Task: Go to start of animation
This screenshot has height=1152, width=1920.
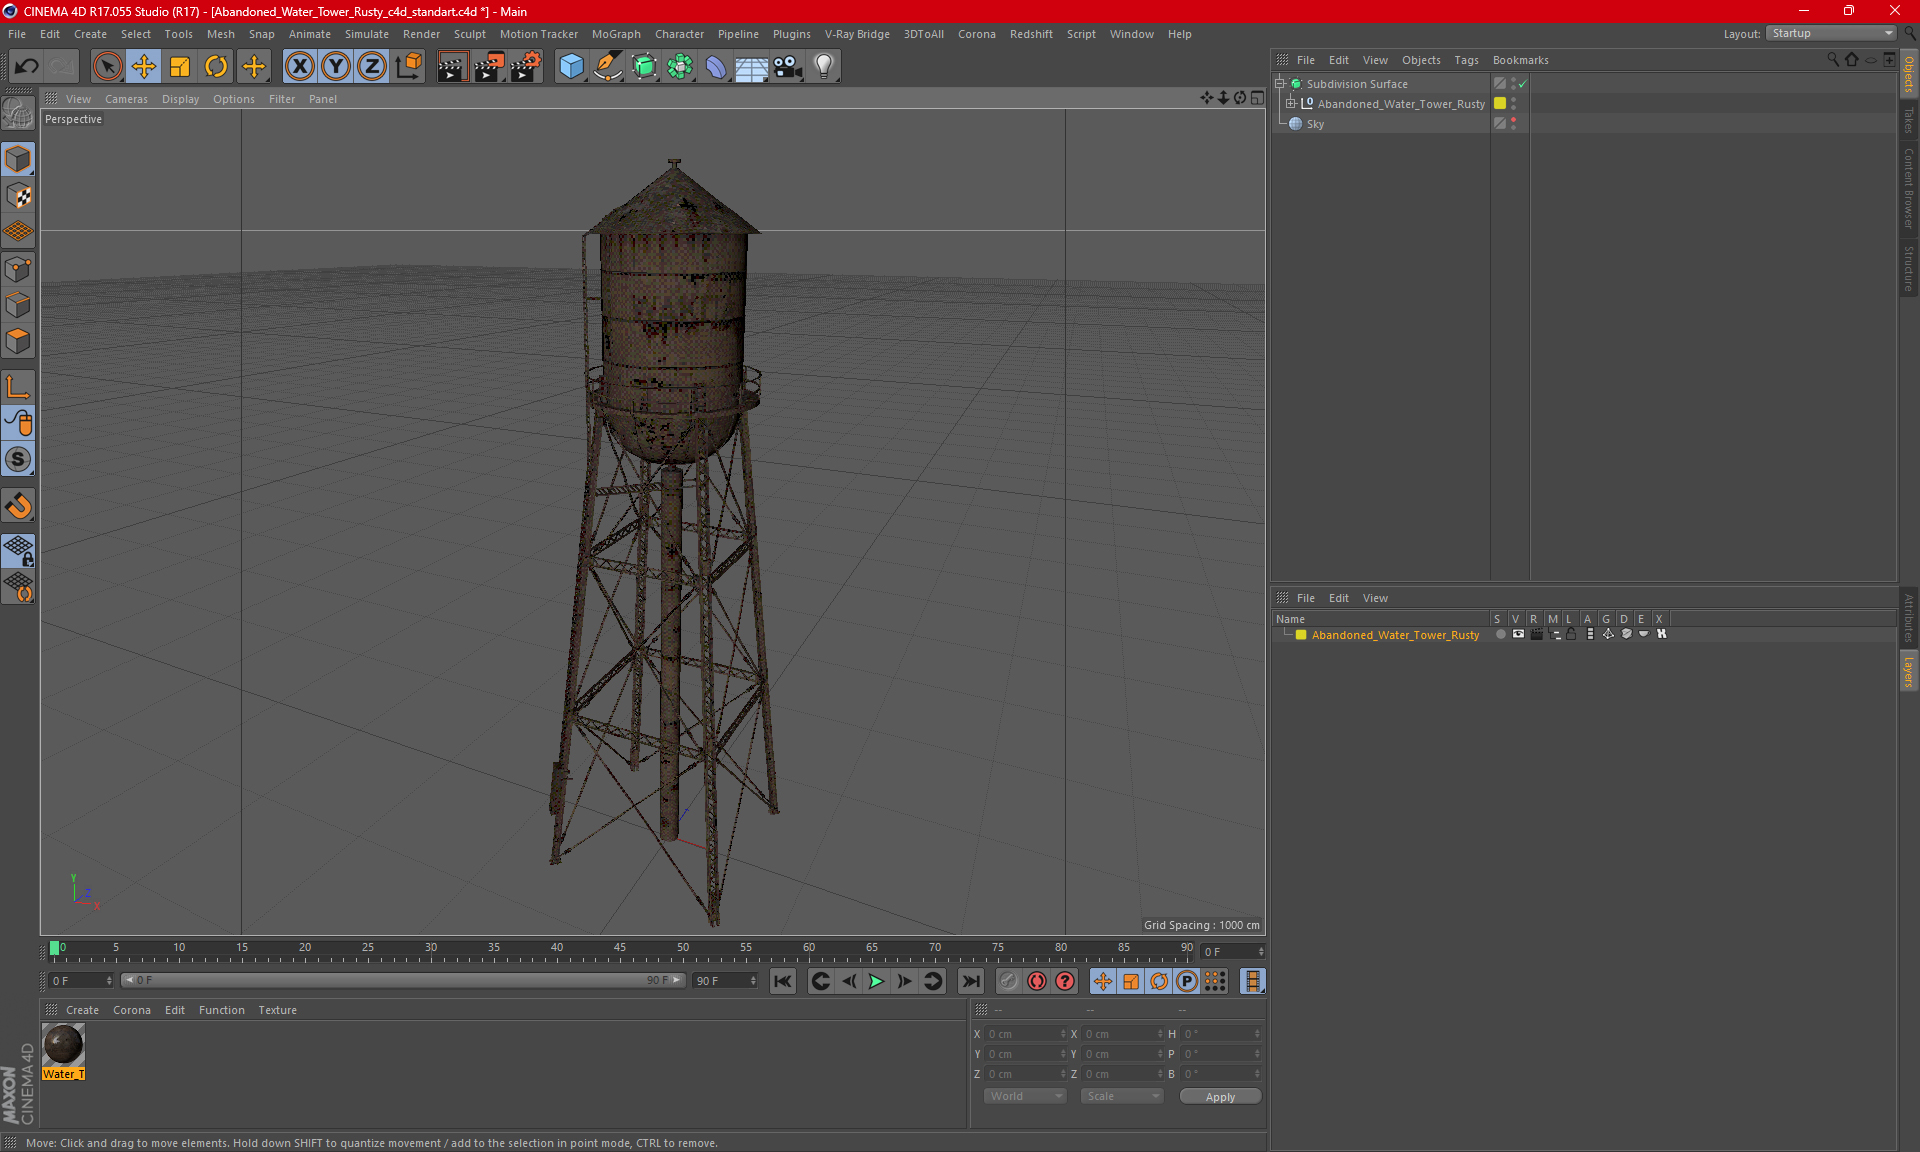Action: click(x=783, y=981)
